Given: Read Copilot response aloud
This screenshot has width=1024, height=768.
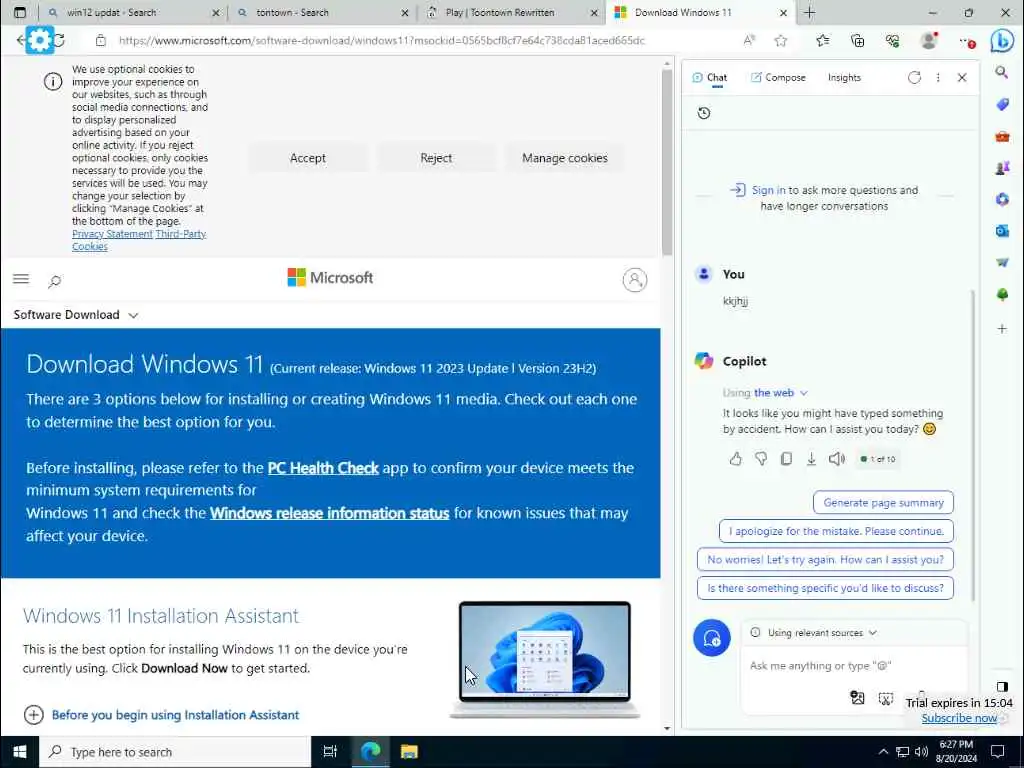Looking at the screenshot, I should coord(837,459).
